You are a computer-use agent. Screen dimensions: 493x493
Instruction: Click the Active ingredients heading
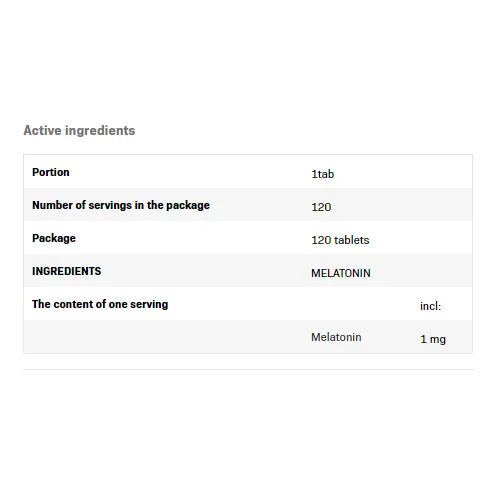(79, 130)
